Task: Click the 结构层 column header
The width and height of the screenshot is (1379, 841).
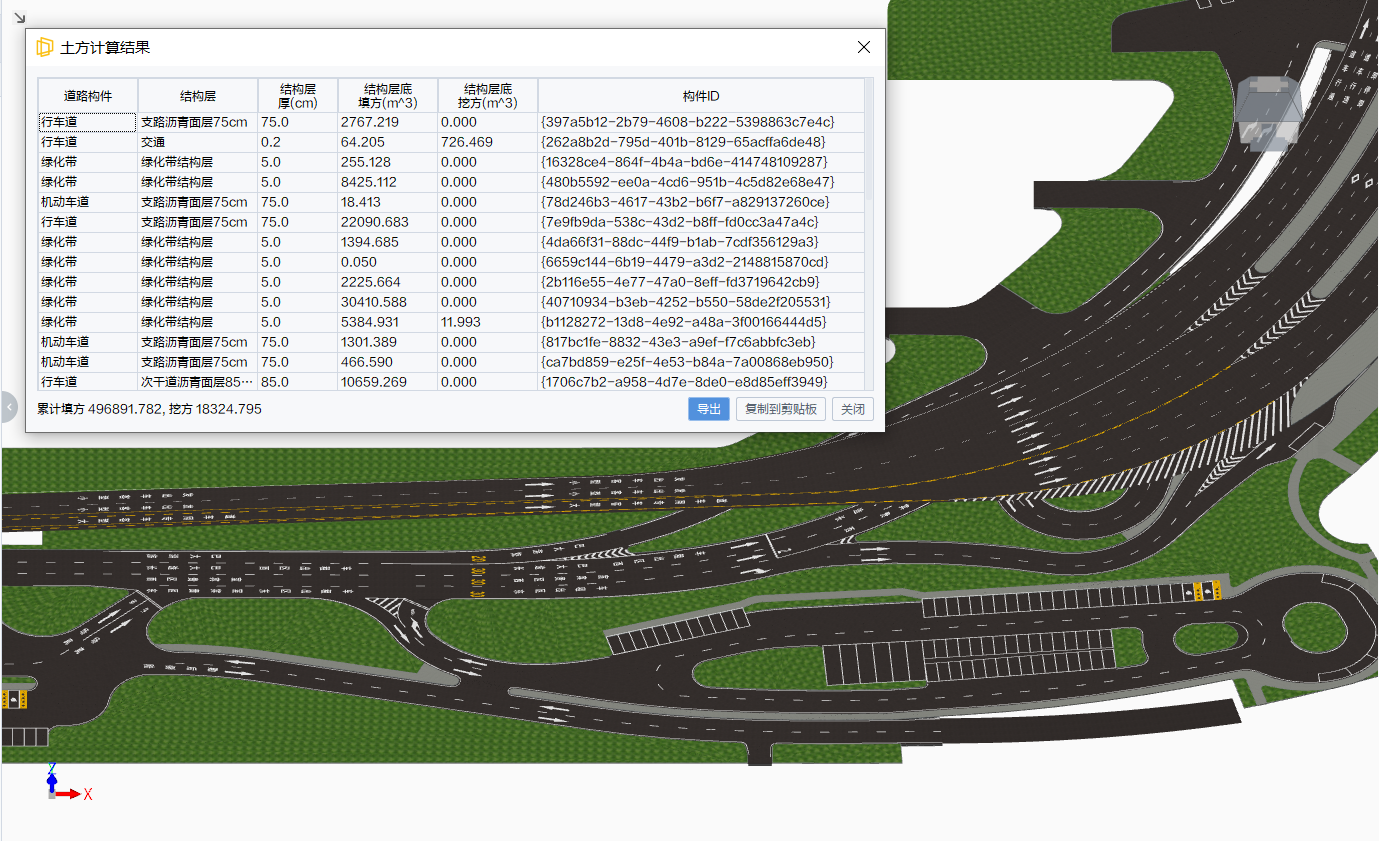Action: click(x=197, y=96)
